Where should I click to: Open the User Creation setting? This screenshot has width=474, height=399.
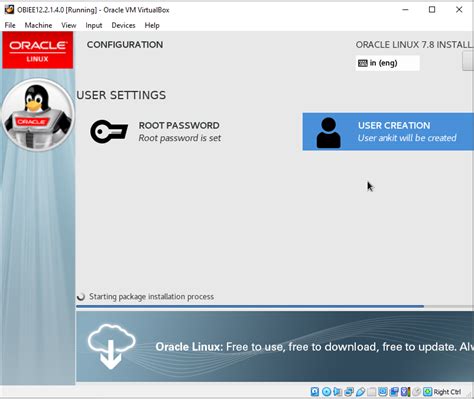tap(388, 132)
